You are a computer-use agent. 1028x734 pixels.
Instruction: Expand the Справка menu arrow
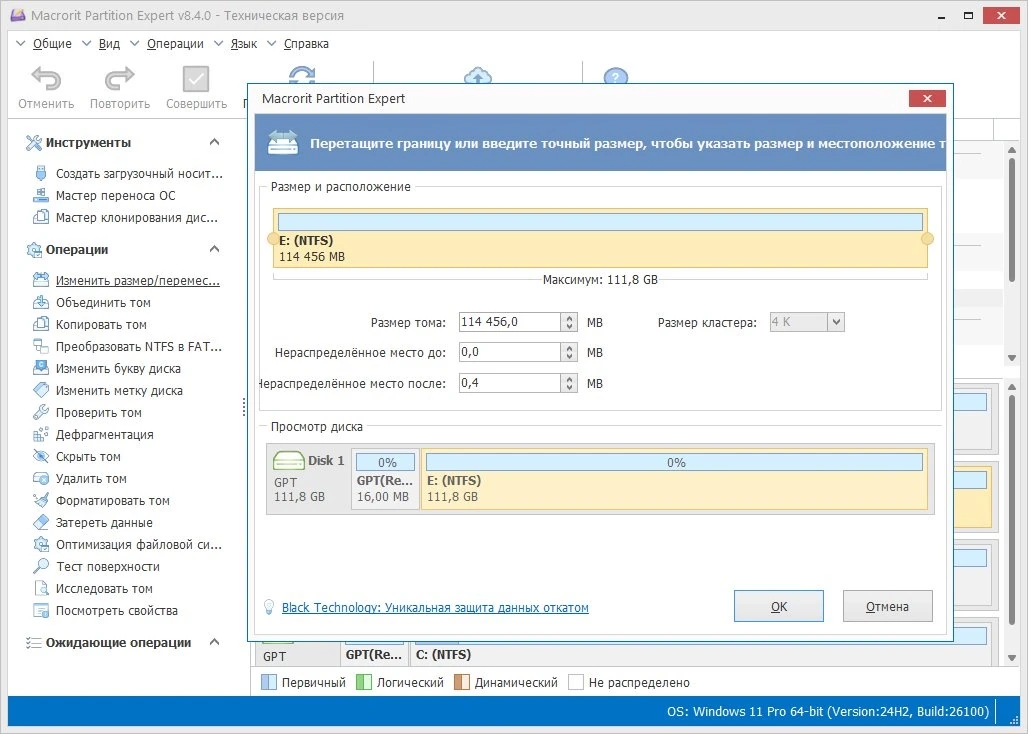coord(271,44)
